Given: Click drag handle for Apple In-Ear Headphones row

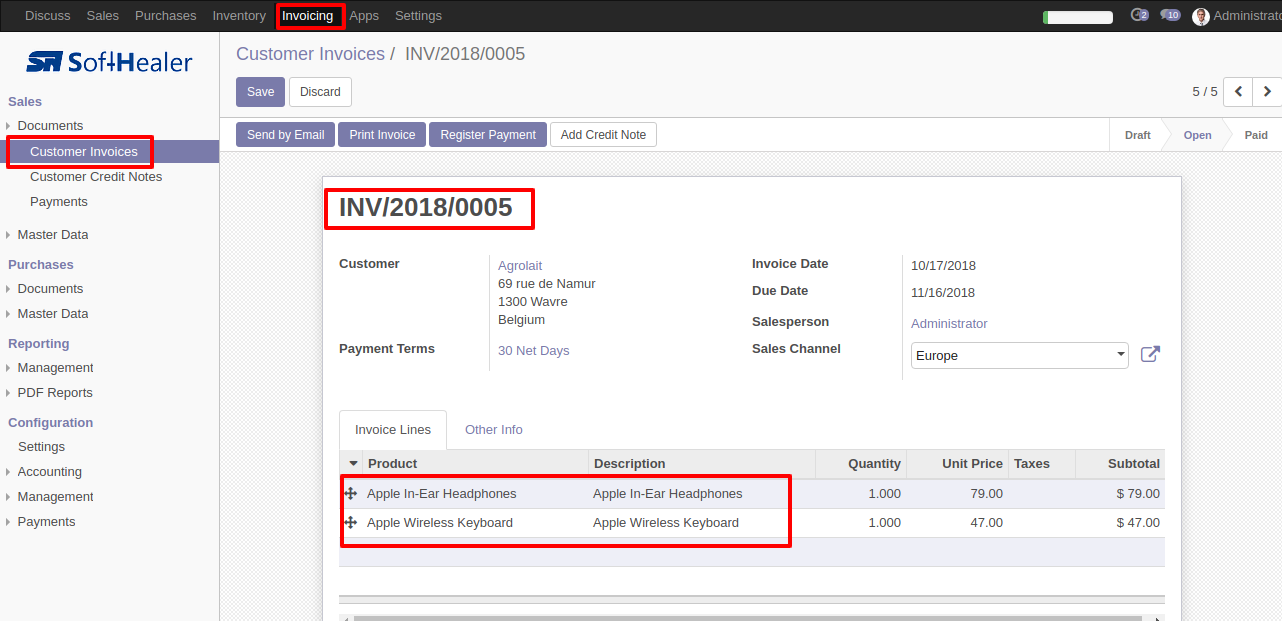Looking at the screenshot, I should click(x=350, y=493).
